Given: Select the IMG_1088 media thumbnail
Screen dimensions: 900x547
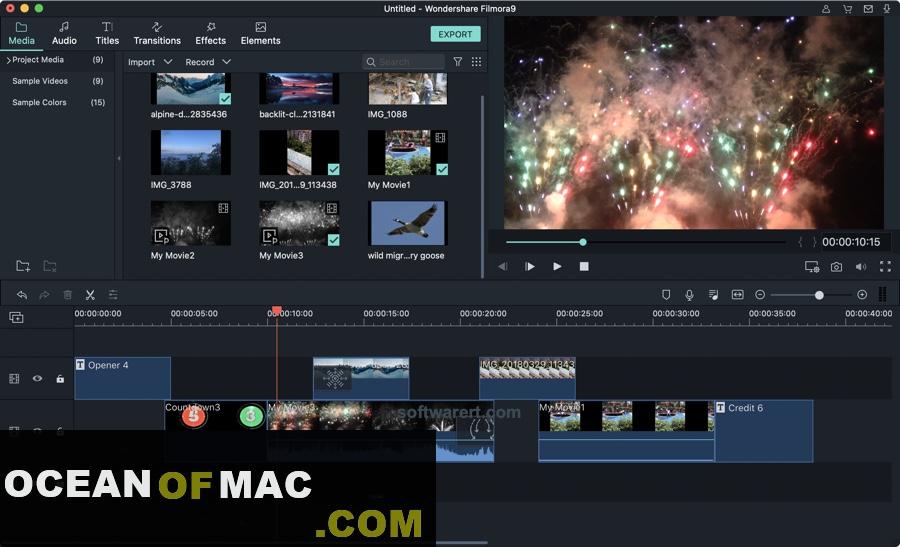Looking at the screenshot, I should click(408, 89).
